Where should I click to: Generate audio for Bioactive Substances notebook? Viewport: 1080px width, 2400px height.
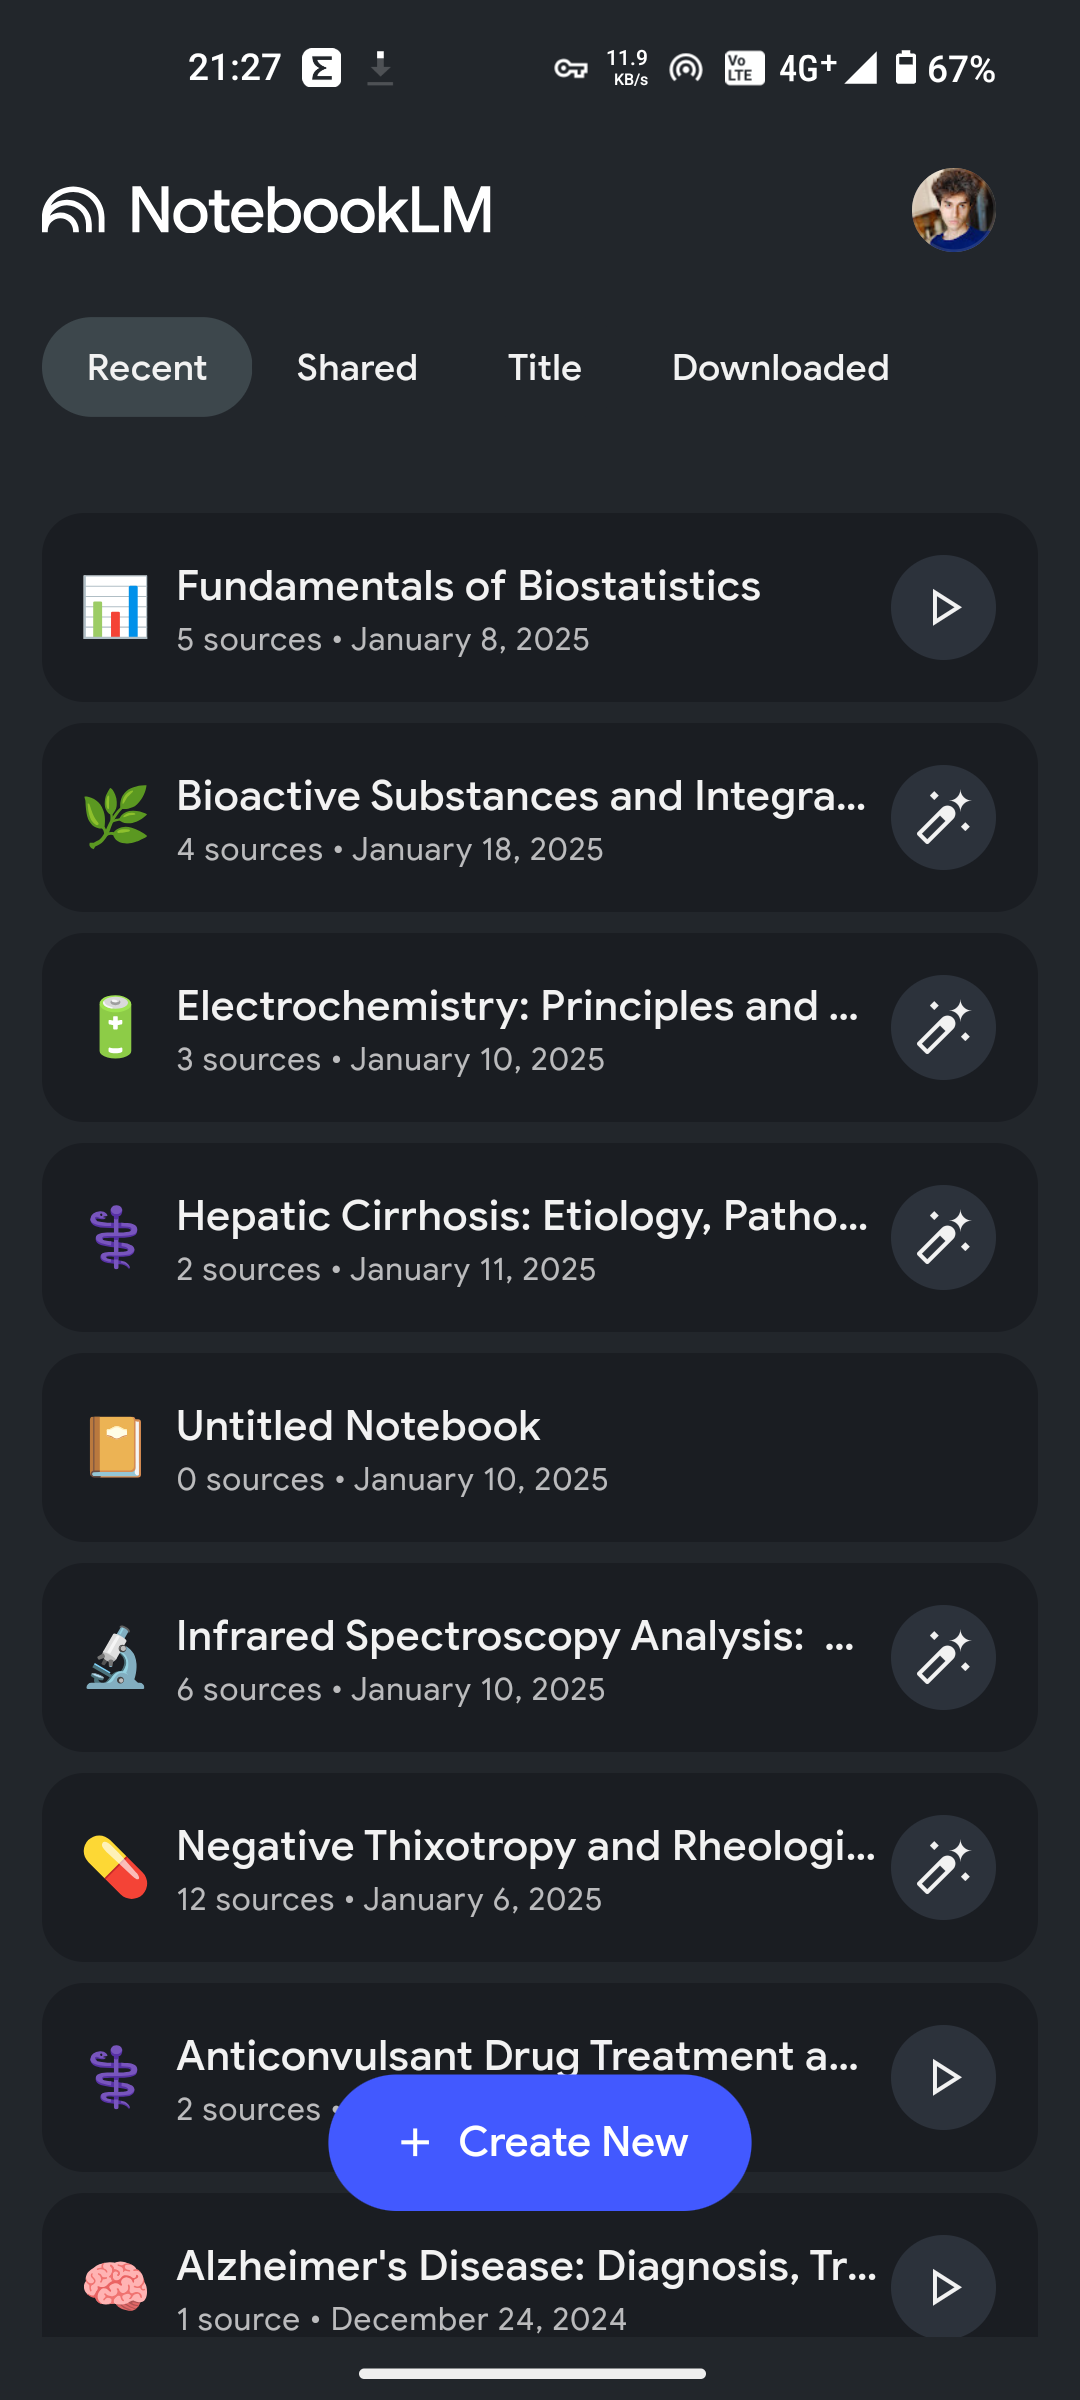point(943,817)
